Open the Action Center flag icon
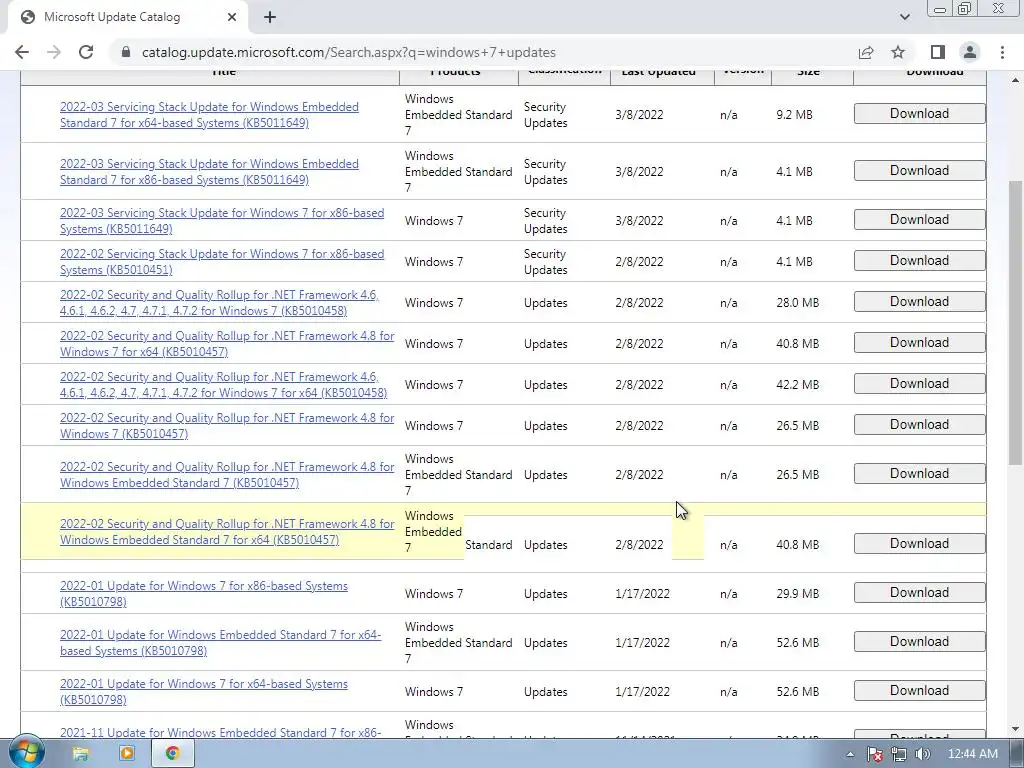 [875, 754]
